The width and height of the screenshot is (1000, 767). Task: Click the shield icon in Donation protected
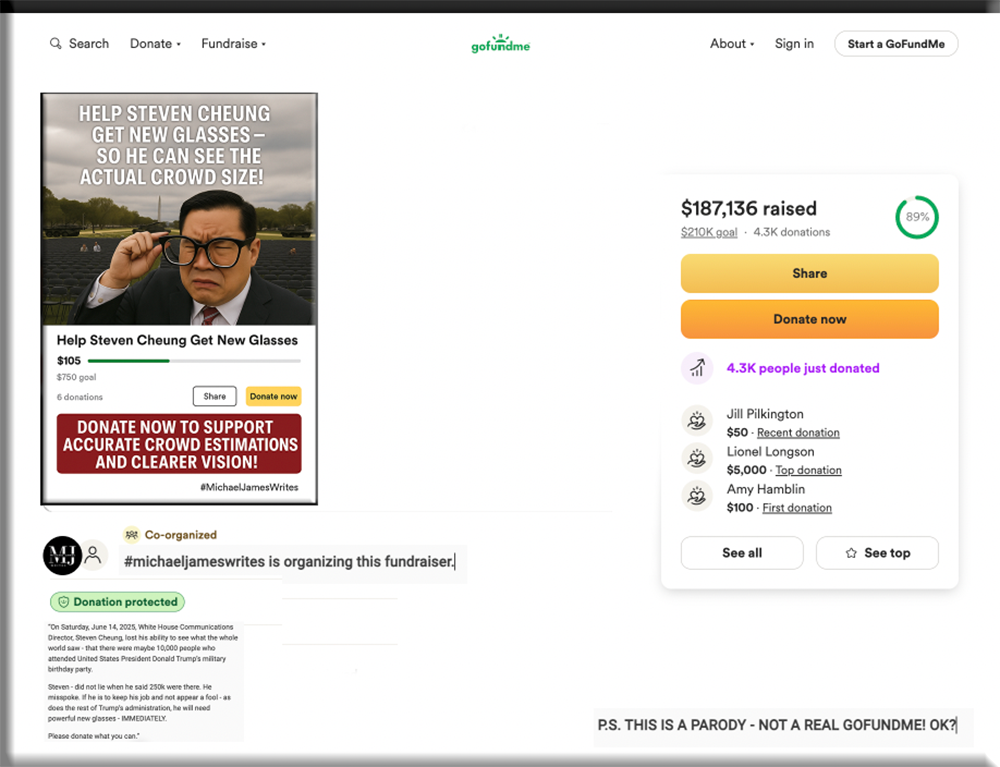tap(63, 602)
